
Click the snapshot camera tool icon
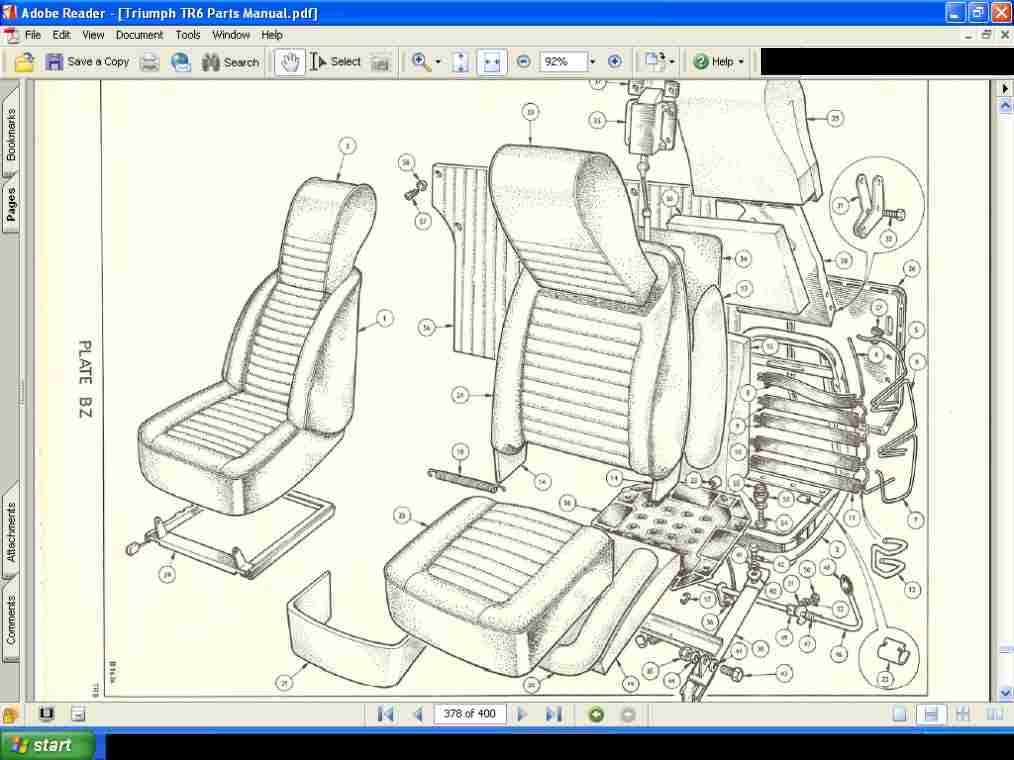tap(381, 62)
